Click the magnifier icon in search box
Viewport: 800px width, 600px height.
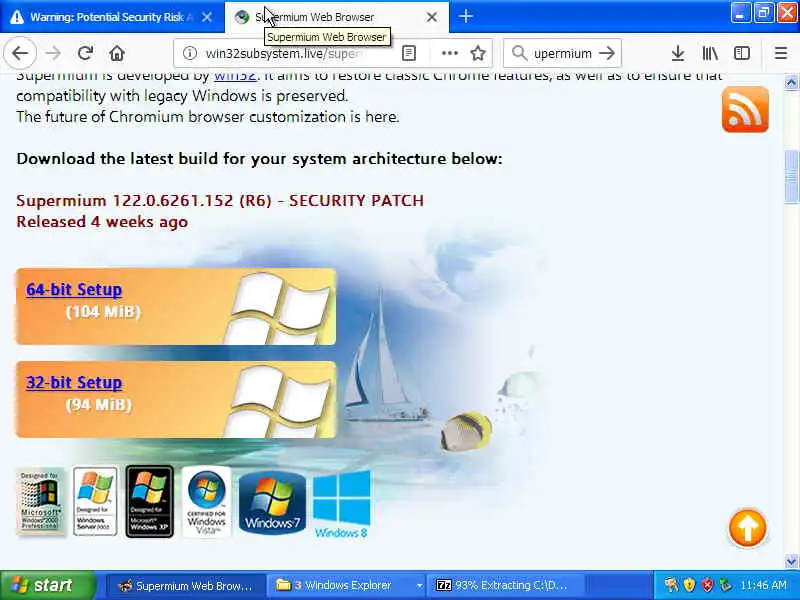(519, 53)
